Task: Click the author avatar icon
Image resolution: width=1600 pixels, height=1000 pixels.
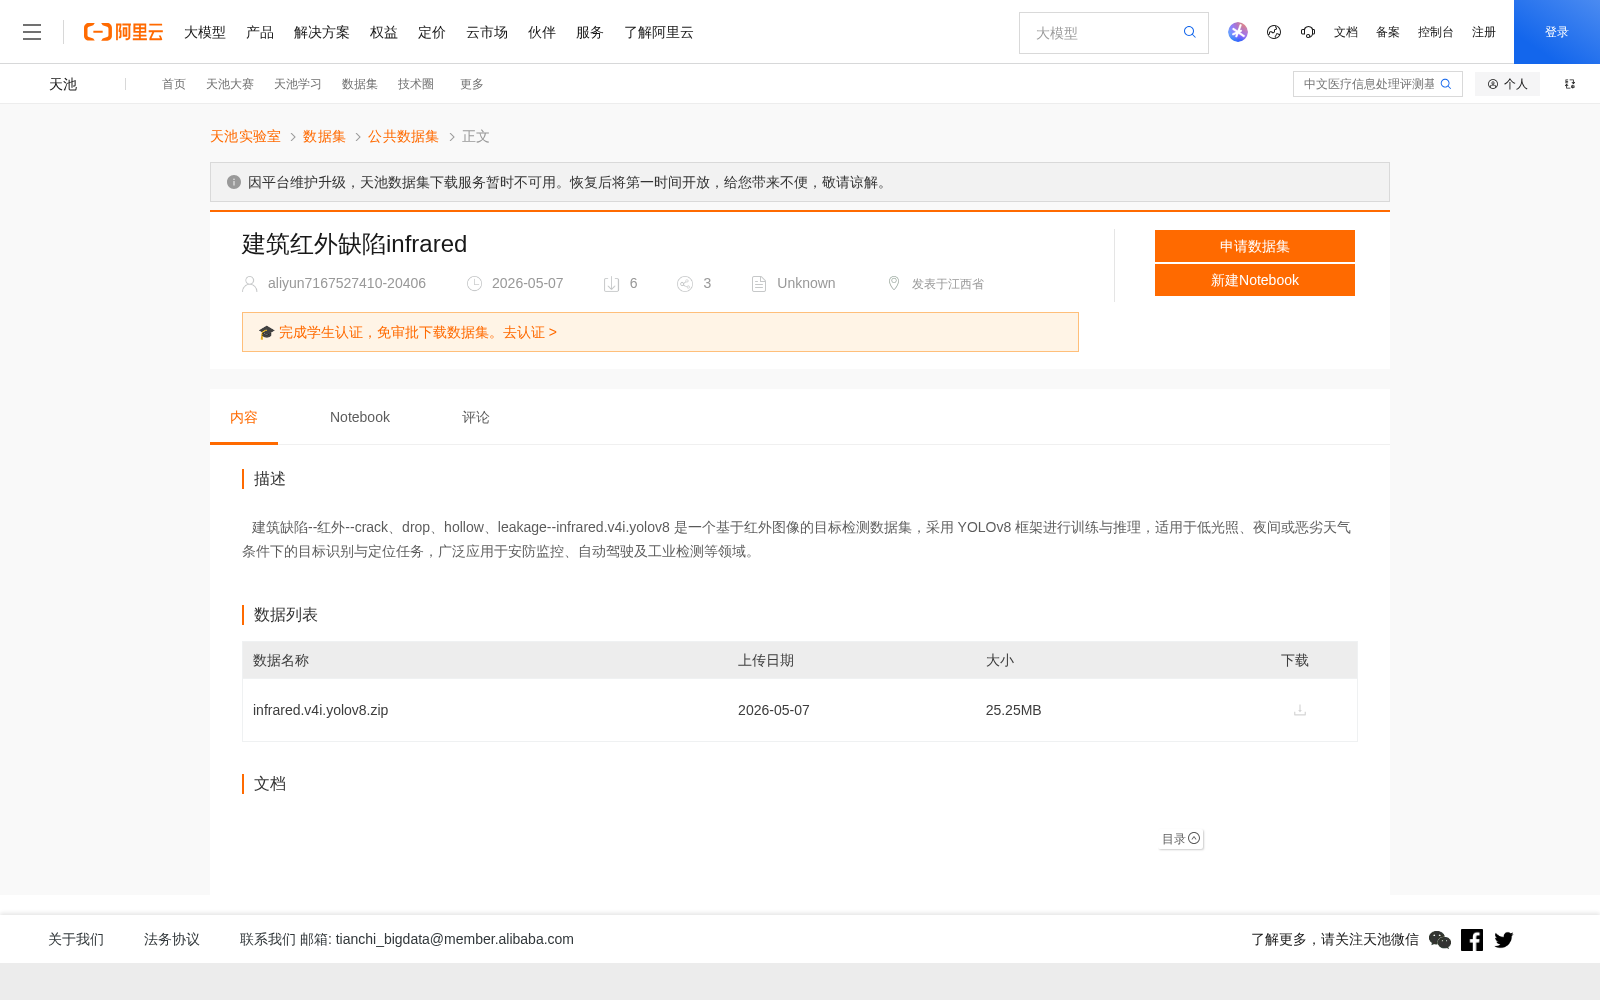Action: (250, 284)
